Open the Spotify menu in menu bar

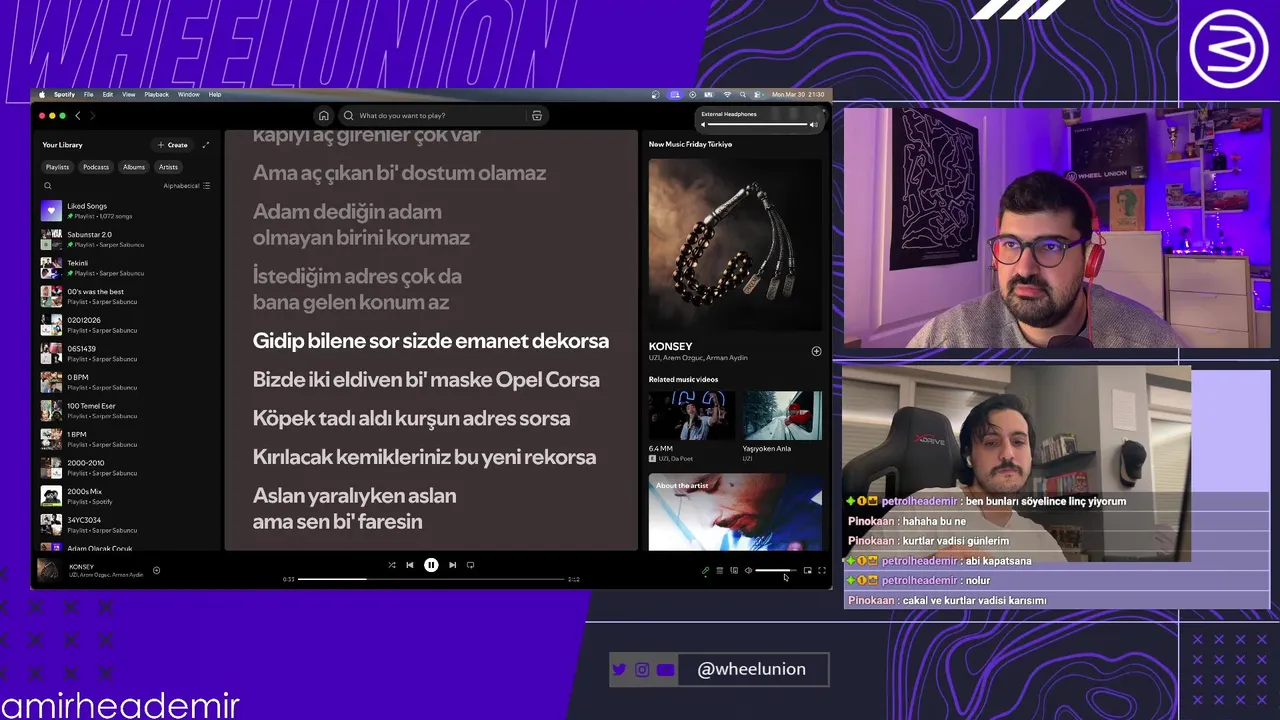pyautogui.click(x=64, y=94)
